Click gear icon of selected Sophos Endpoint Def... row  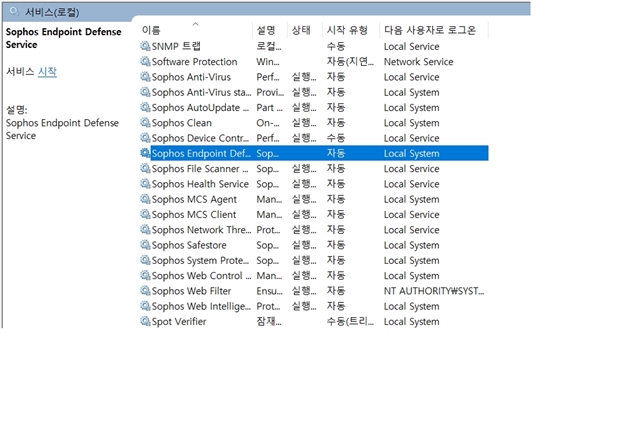tap(145, 153)
